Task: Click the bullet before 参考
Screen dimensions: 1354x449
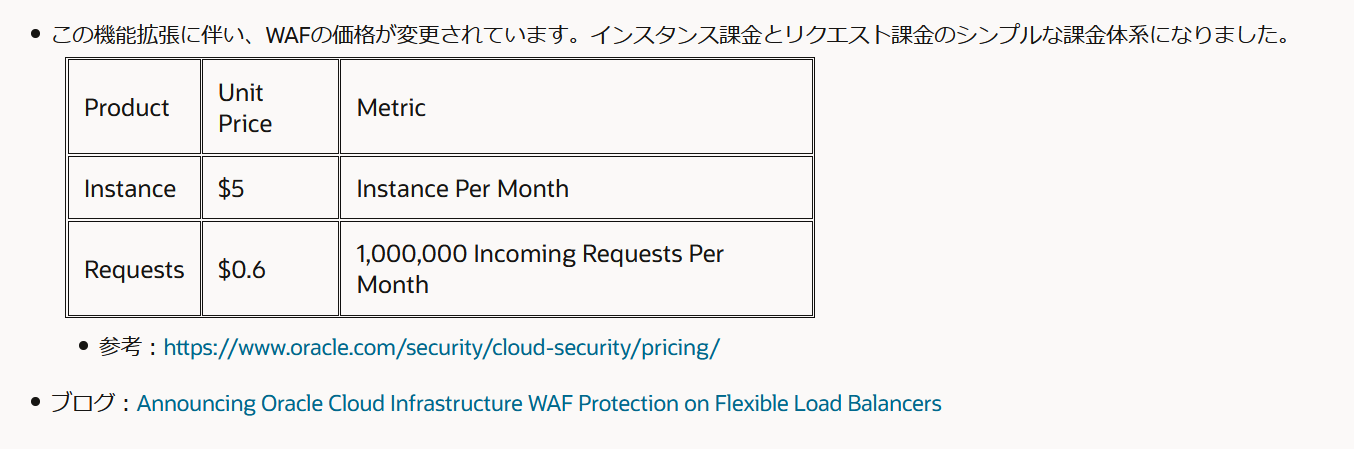Action: tap(84, 348)
